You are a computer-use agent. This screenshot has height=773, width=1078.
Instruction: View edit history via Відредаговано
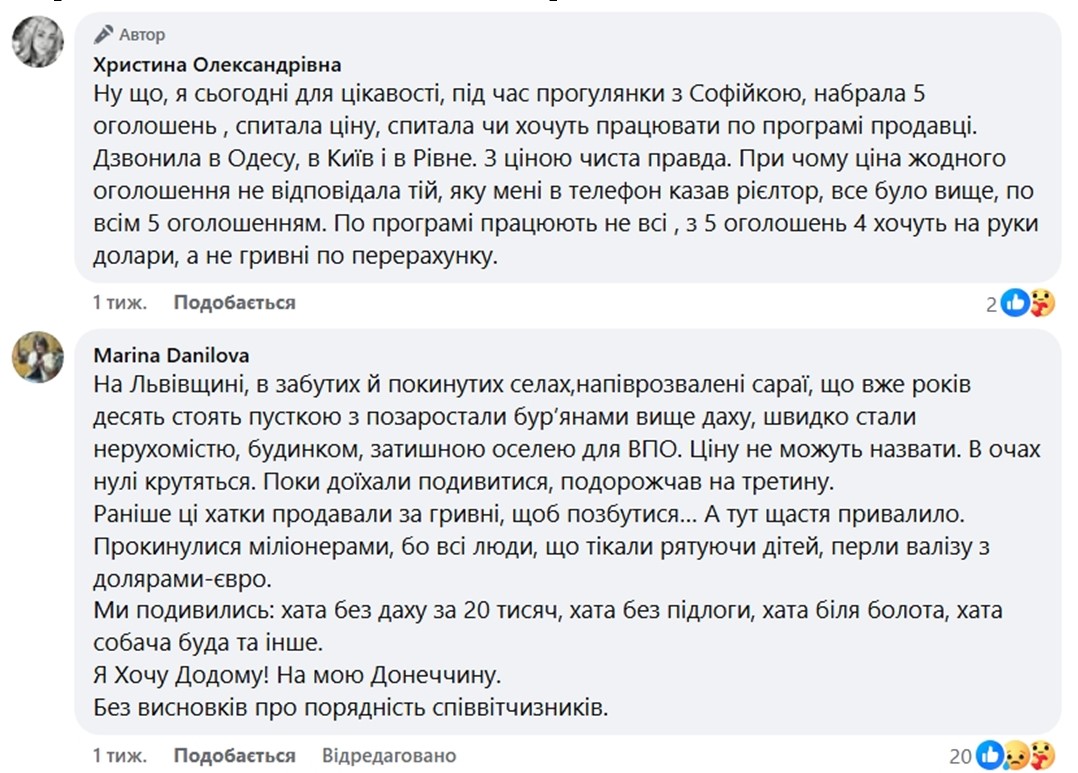coord(389,756)
